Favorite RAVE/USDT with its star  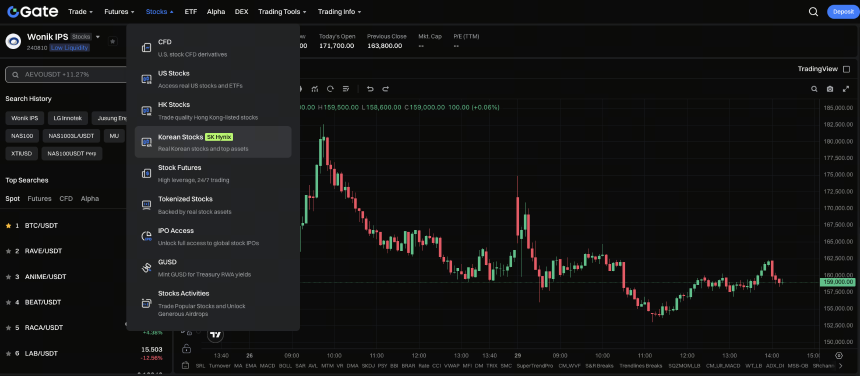point(8,251)
